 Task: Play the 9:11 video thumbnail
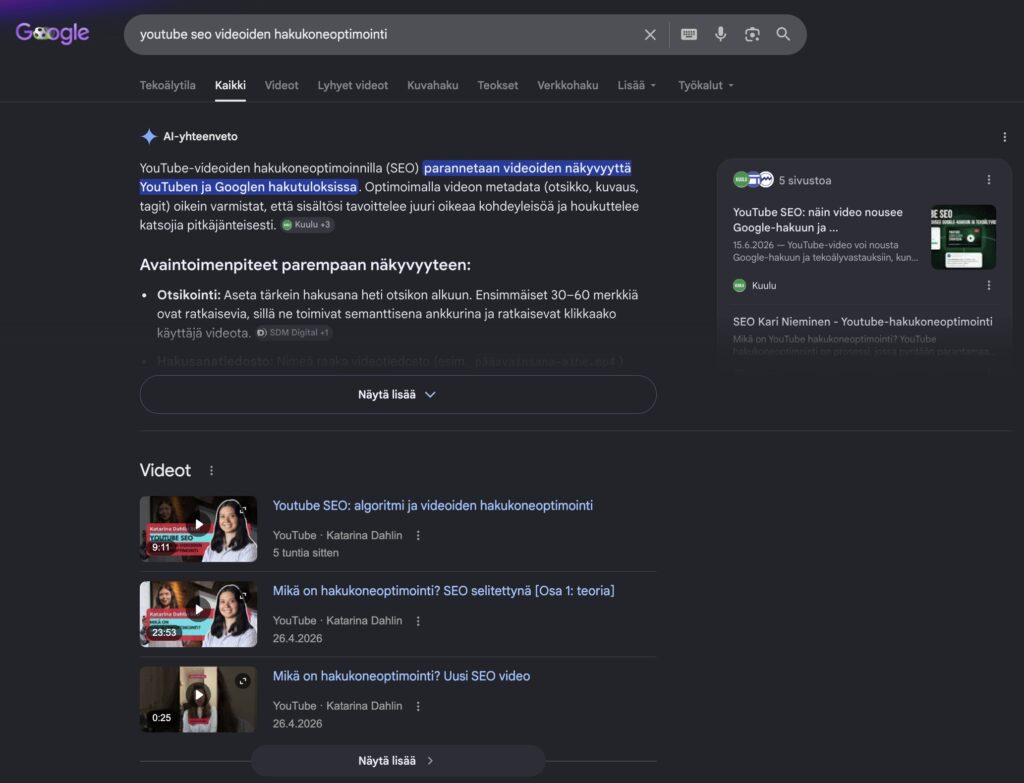(199, 529)
